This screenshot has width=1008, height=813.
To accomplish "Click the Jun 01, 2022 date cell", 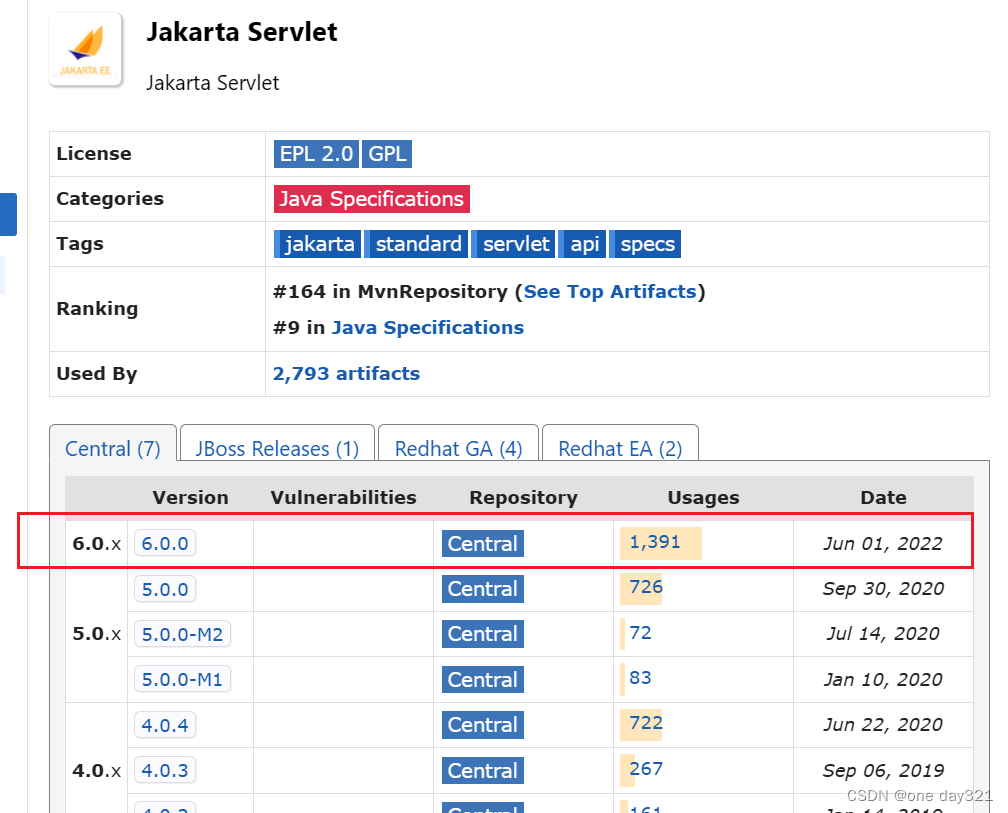I will (883, 544).
